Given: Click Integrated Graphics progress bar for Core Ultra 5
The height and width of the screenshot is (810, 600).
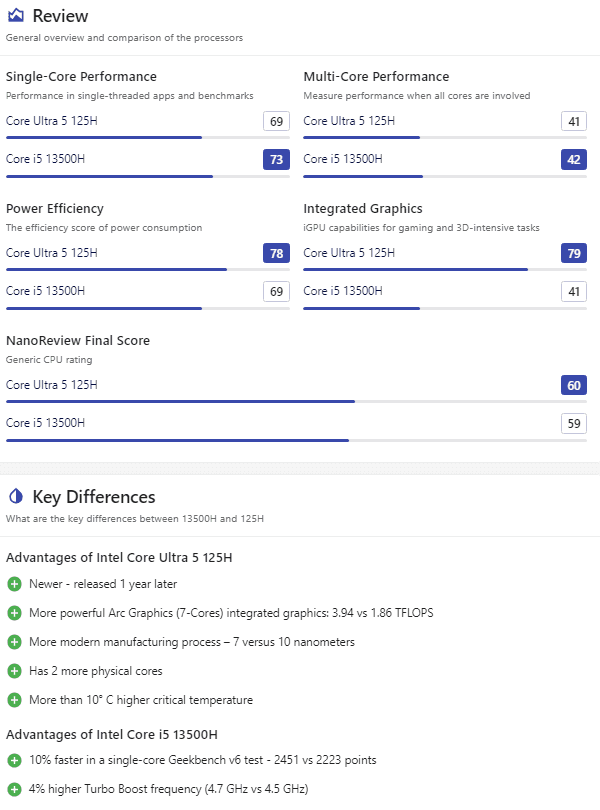Looking at the screenshot, I should point(445,270).
